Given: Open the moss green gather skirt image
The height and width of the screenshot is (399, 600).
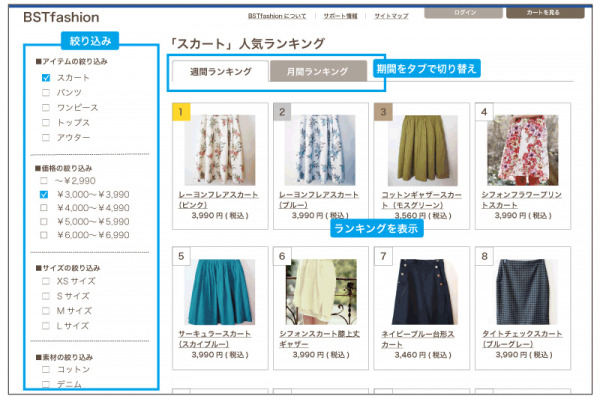Looking at the screenshot, I should point(422,150).
